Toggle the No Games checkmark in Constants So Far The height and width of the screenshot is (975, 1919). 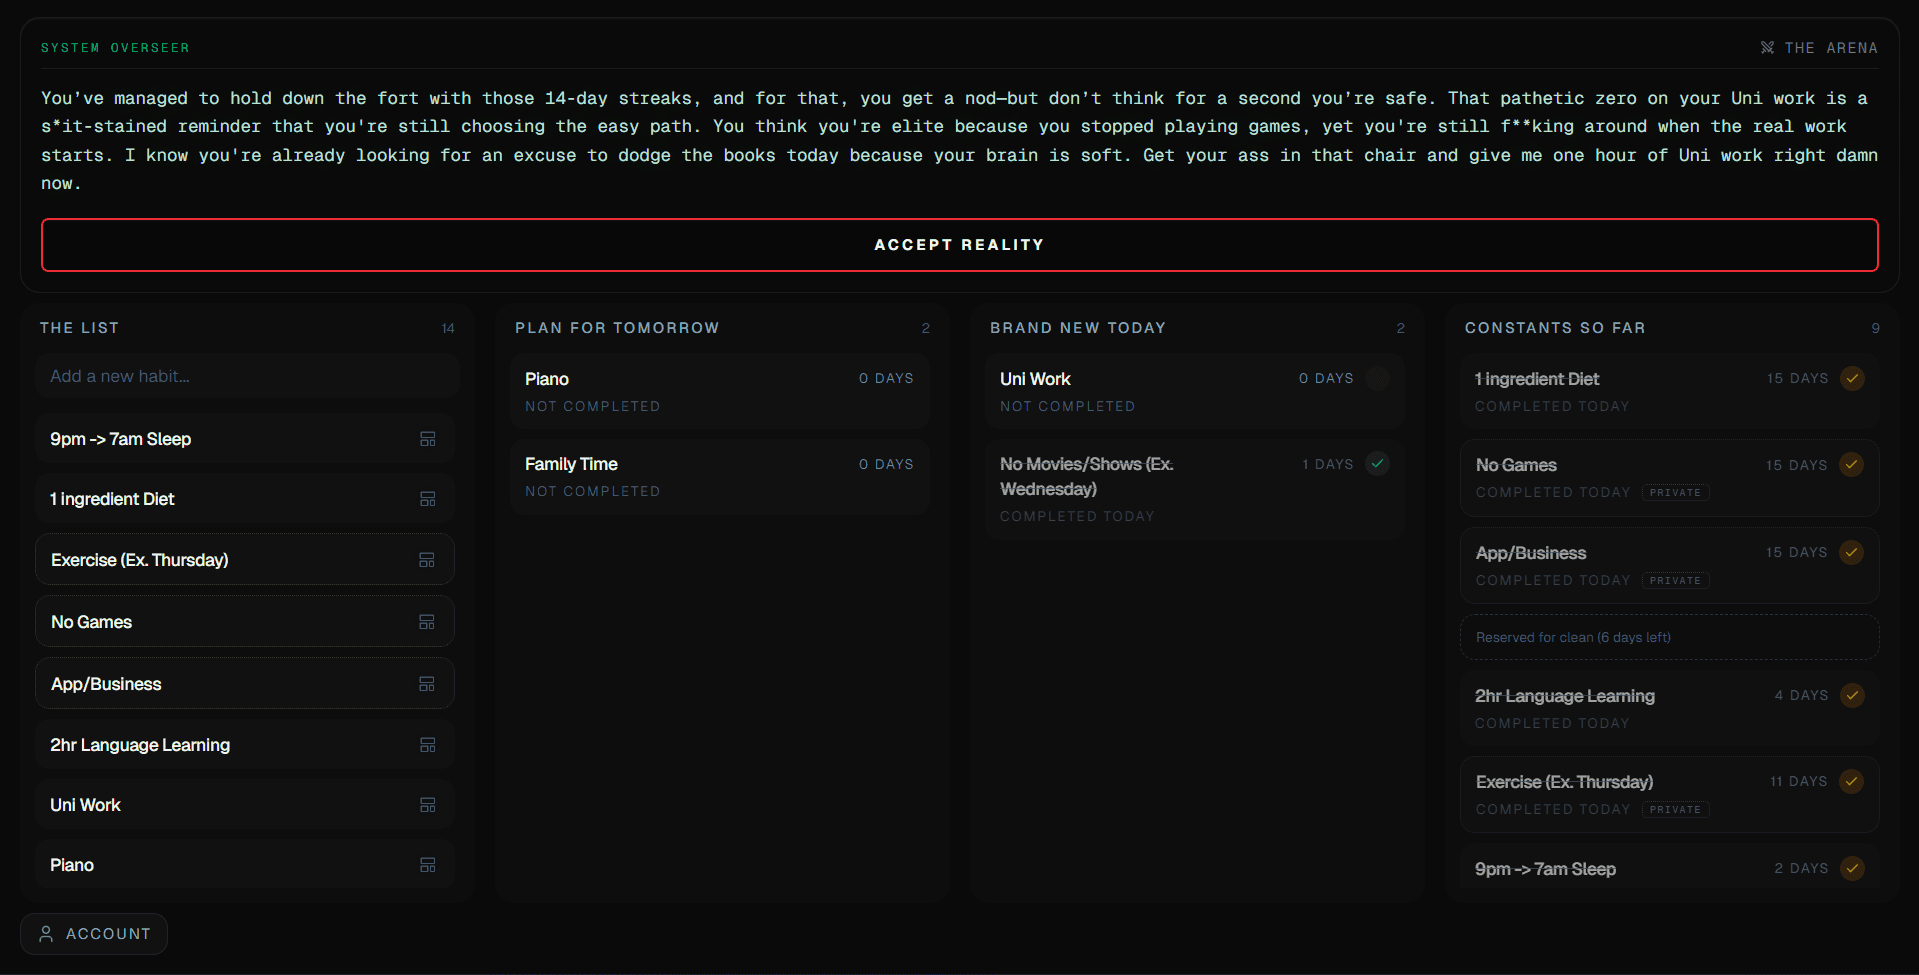(1852, 465)
